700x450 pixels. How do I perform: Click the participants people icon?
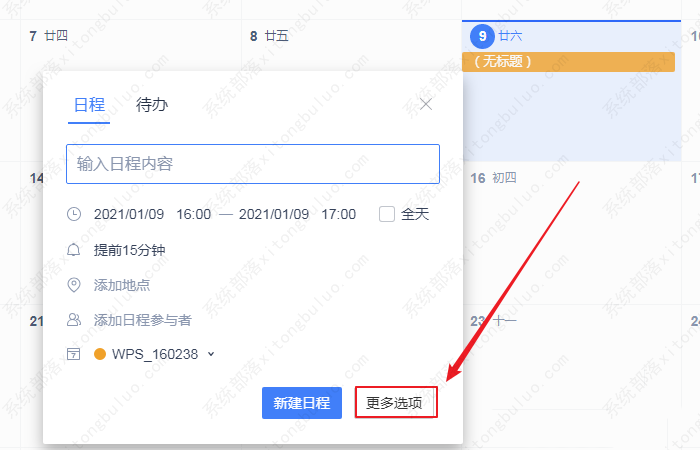tap(74, 320)
